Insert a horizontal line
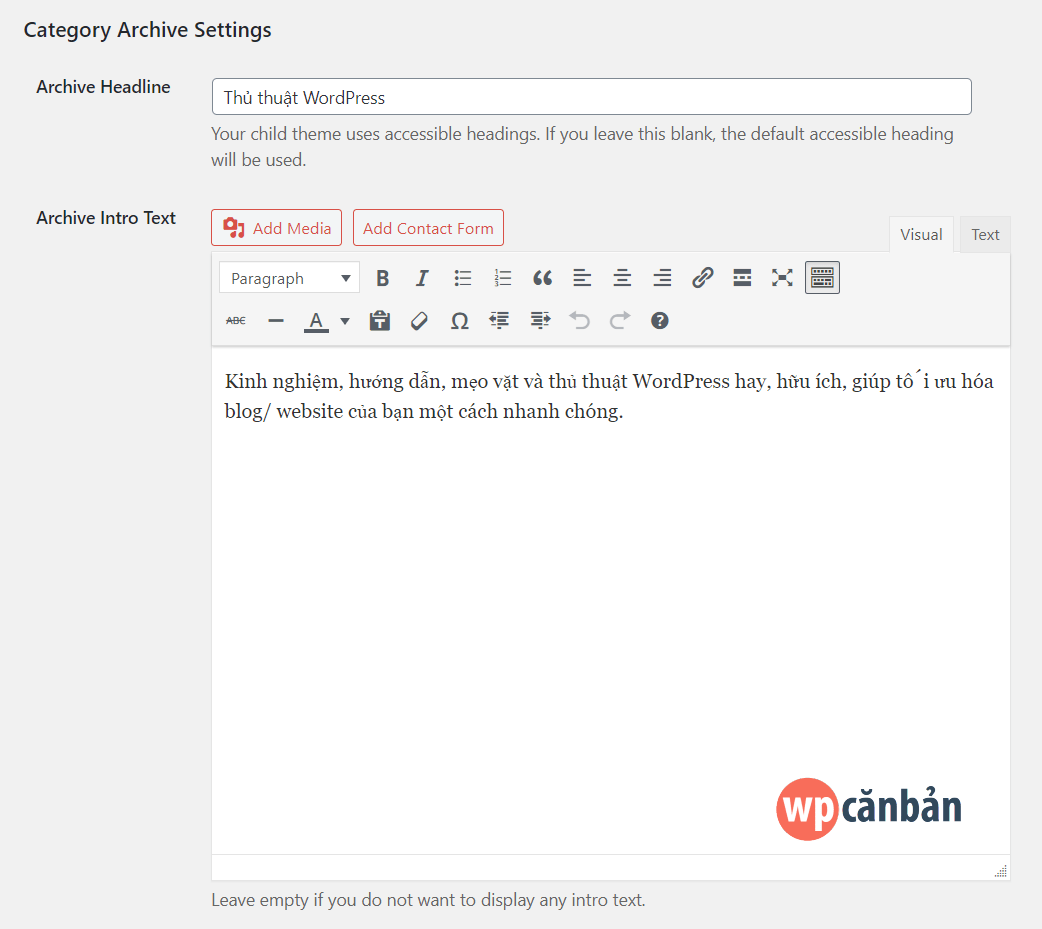1042x929 pixels. (276, 321)
